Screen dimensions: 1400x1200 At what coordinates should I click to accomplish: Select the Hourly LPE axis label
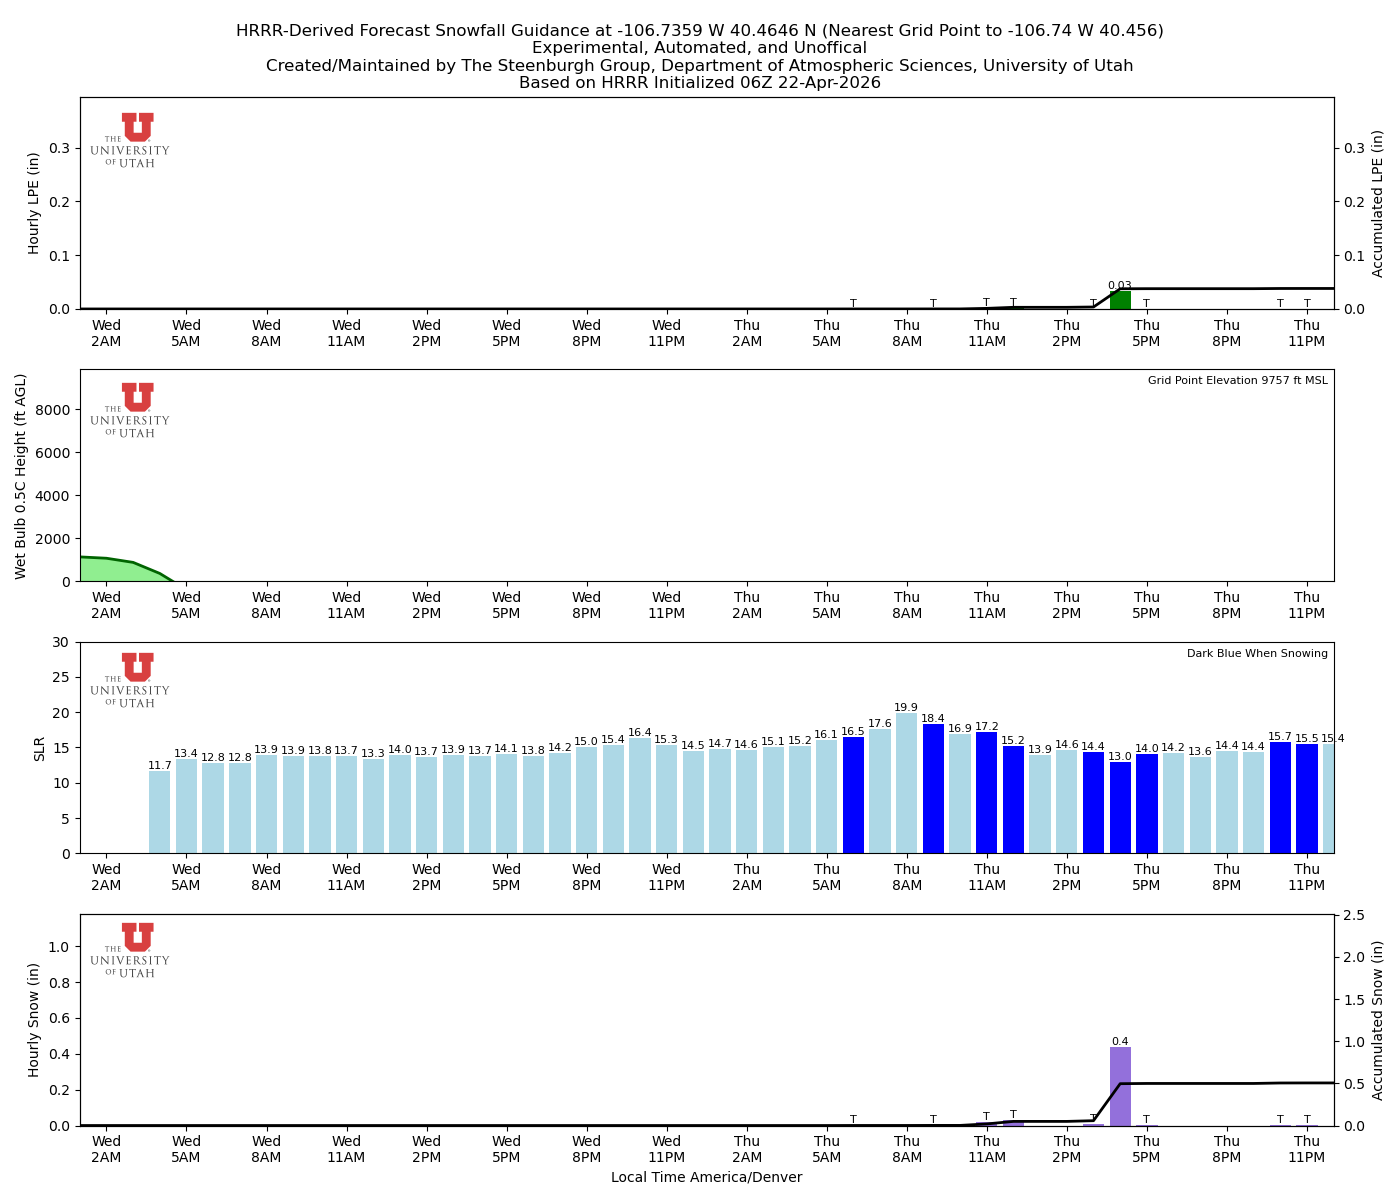35,203
